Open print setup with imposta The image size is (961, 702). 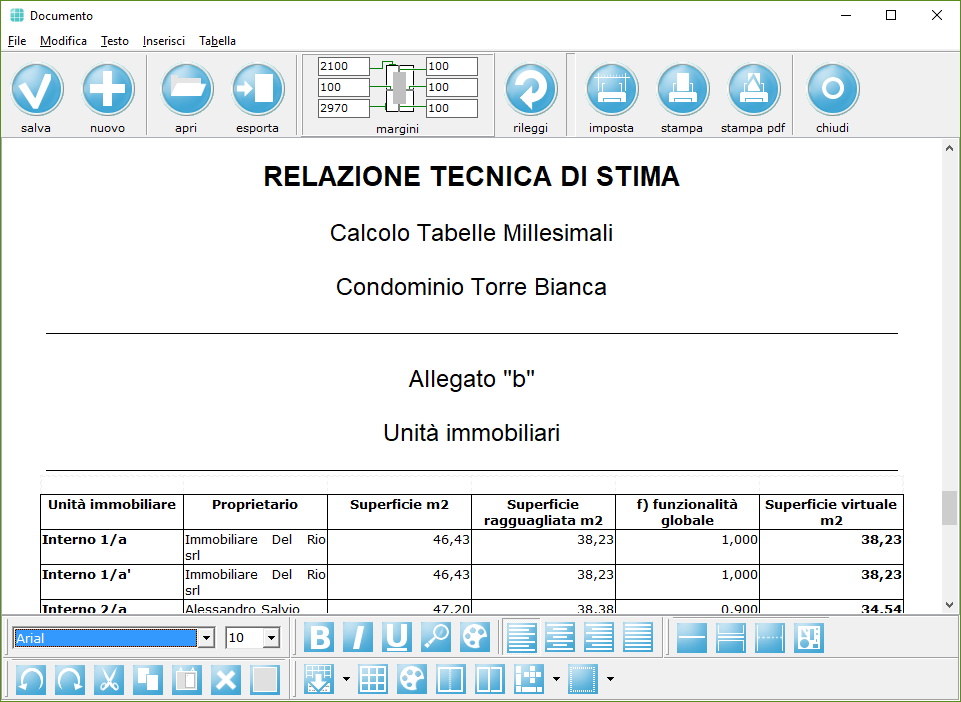point(611,90)
